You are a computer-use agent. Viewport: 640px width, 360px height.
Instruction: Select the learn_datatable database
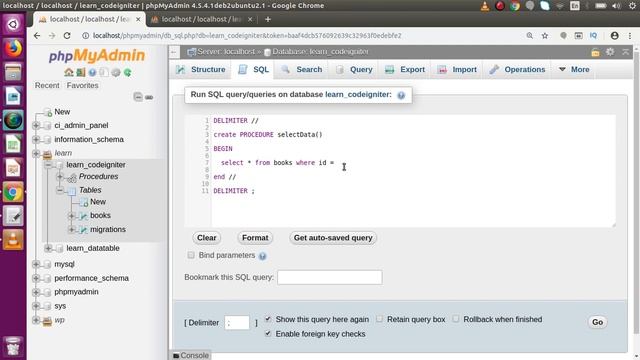[x=93, y=248]
